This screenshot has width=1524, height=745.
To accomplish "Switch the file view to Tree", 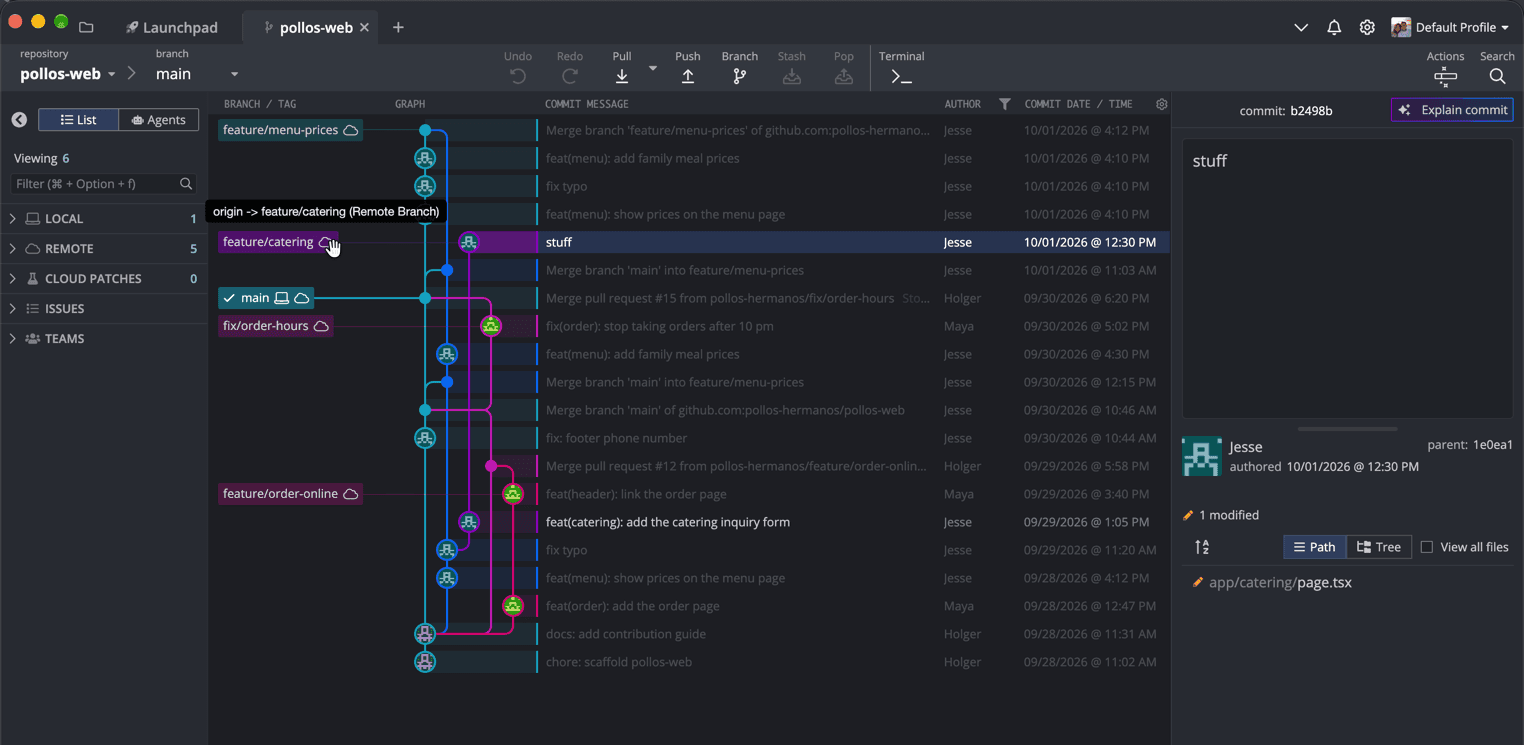I will click(1378, 547).
